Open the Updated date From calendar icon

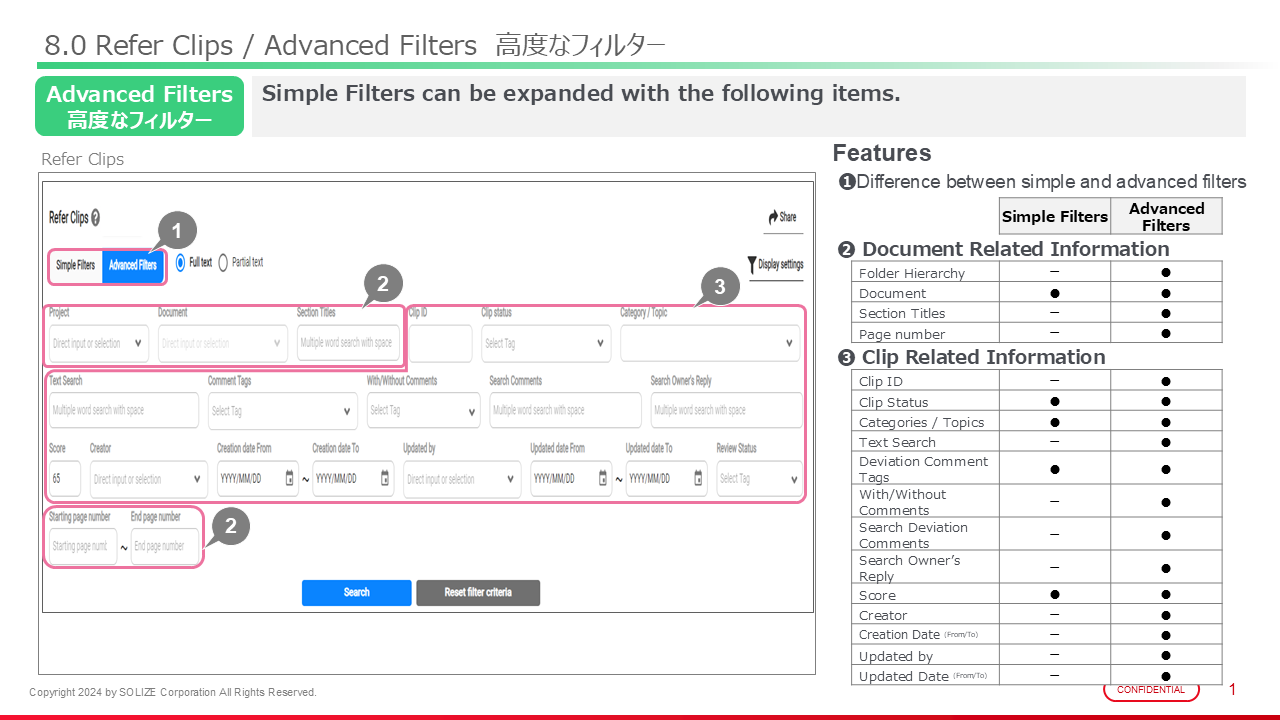click(x=603, y=479)
